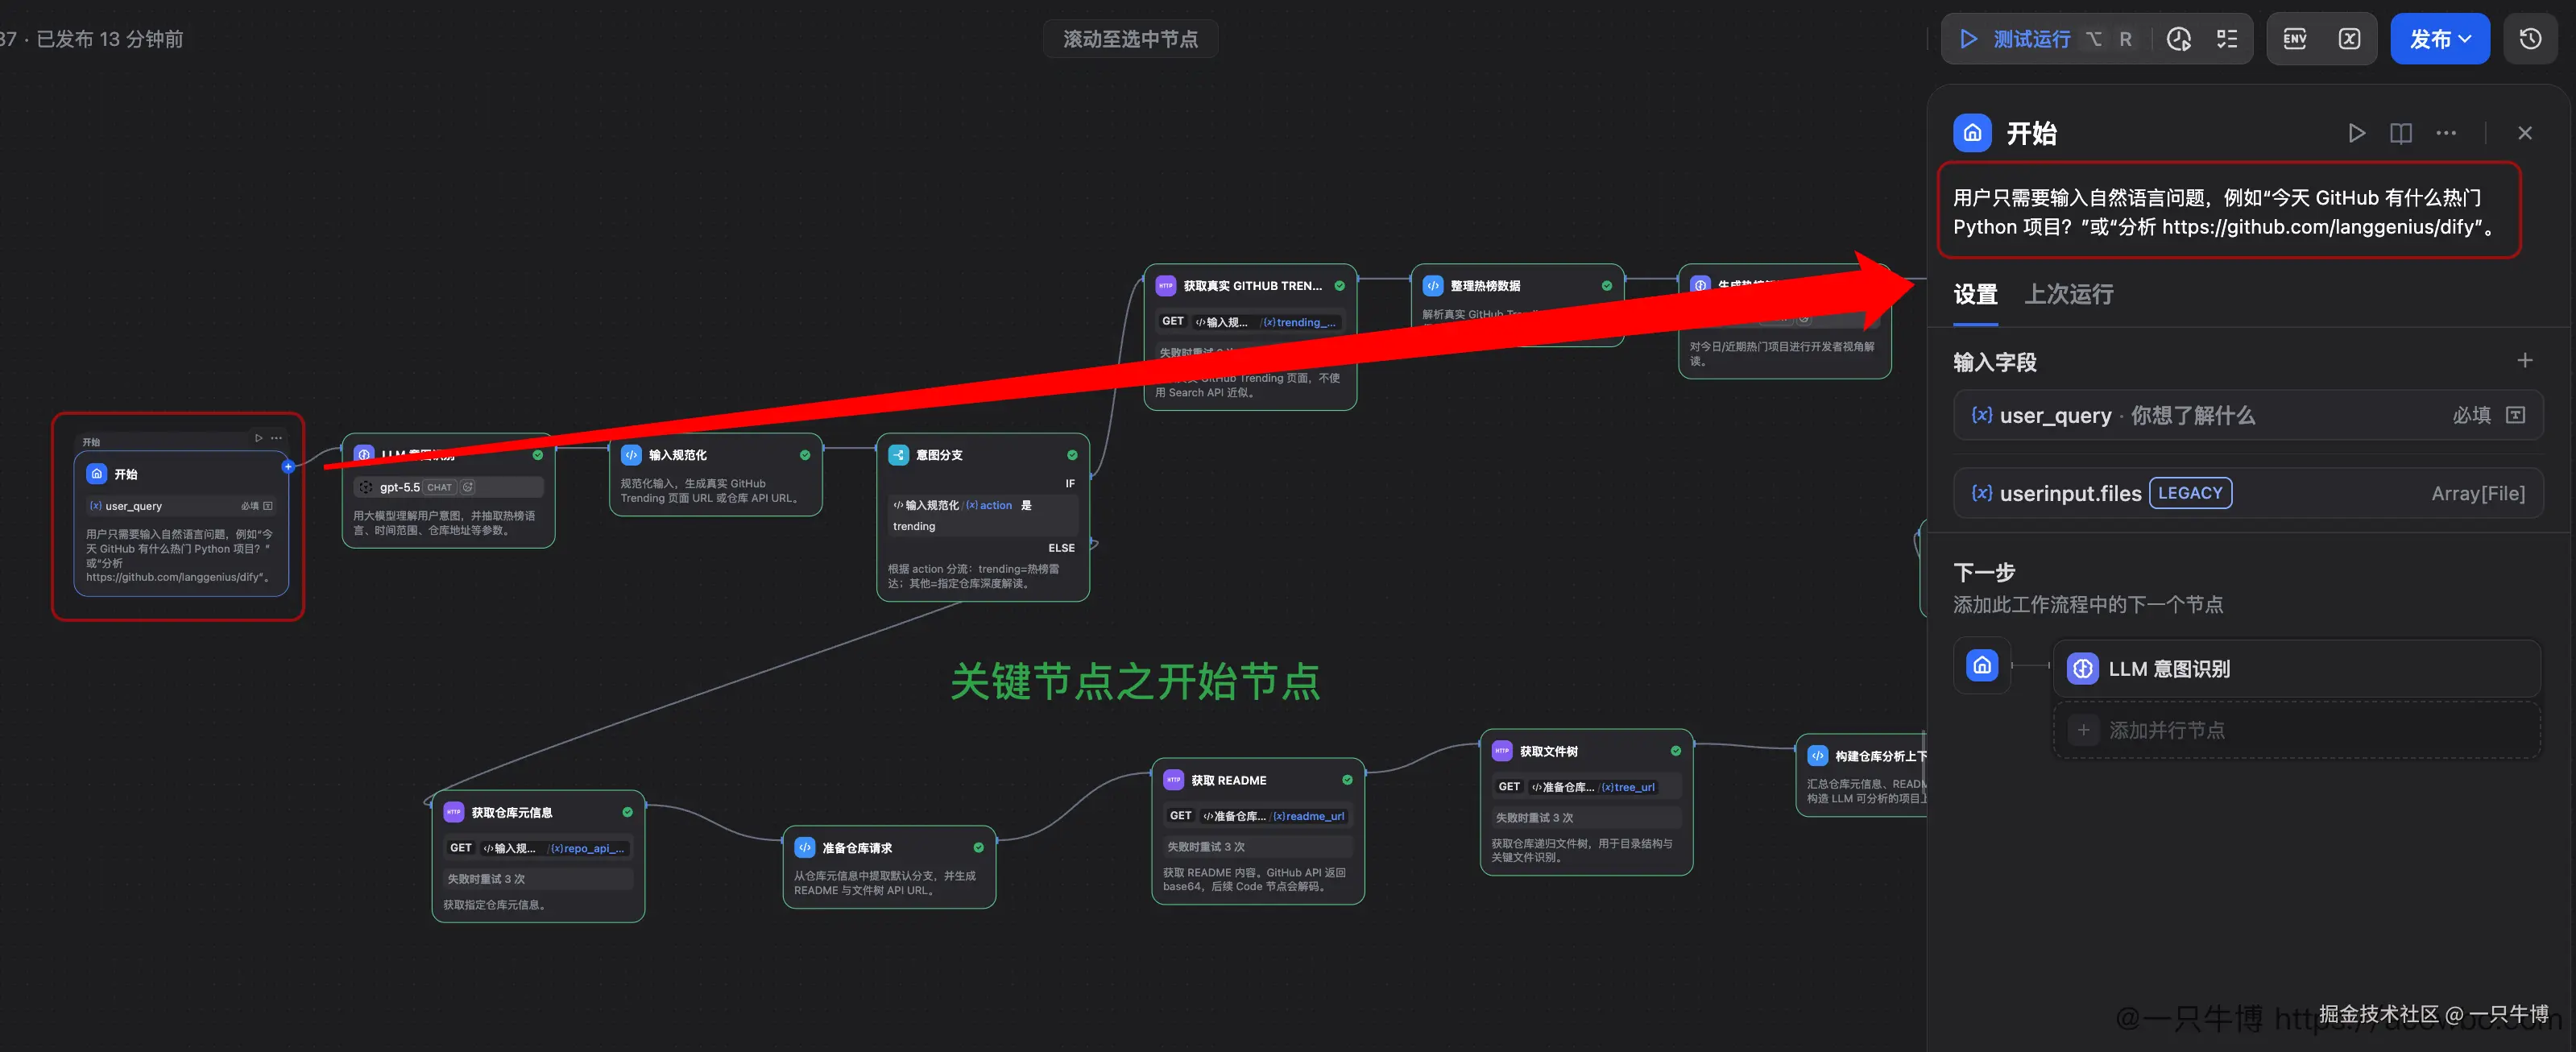
Task: Open the conversation variables {x} icon in toolbar
Action: (2349, 39)
